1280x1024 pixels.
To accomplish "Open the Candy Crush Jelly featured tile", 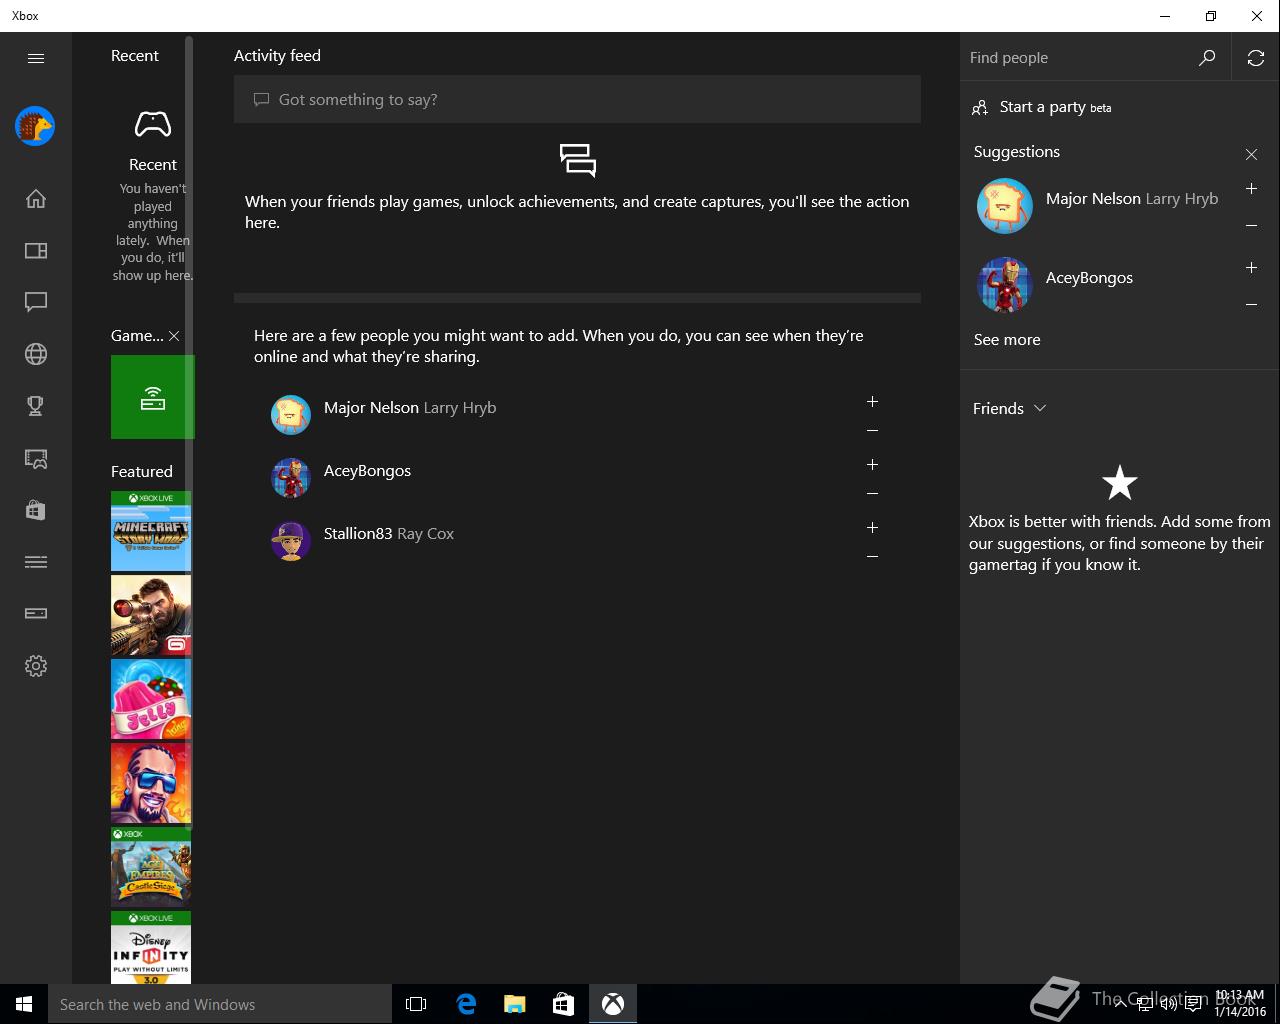I will click(151, 699).
